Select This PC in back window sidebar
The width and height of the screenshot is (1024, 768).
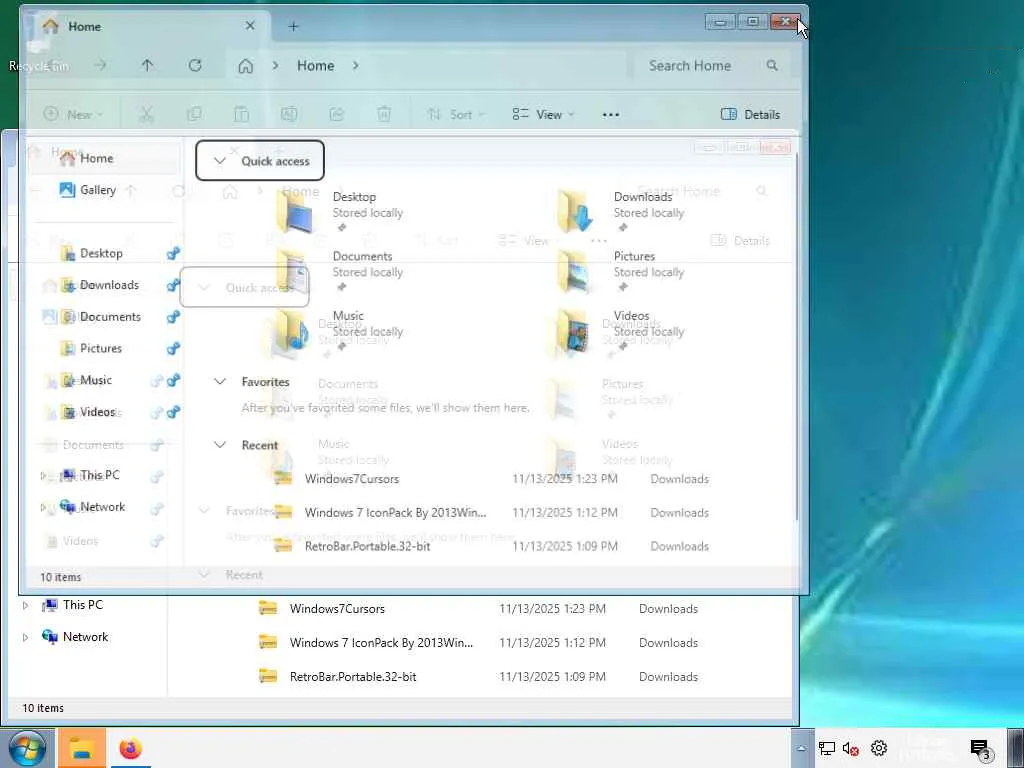point(83,605)
